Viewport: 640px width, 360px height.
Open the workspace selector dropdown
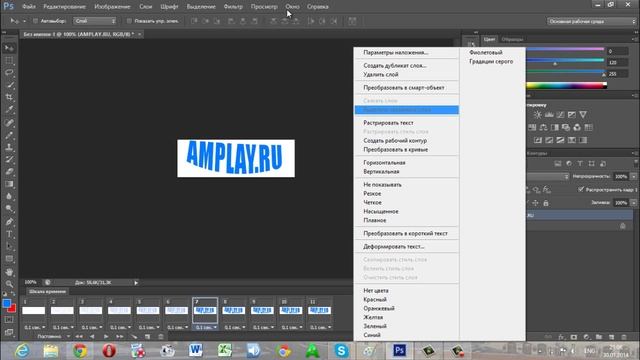[x=591, y=21]
